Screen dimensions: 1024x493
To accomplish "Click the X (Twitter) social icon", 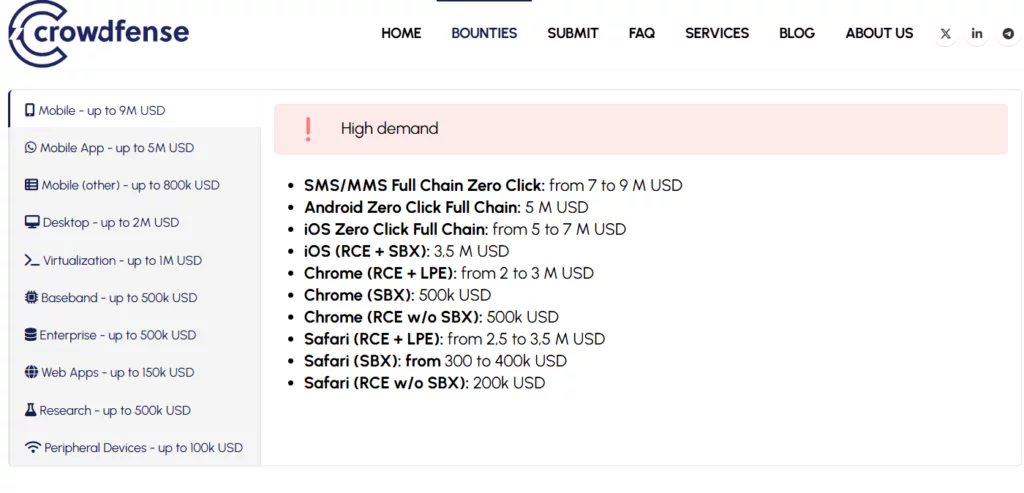I will click(x=946, y=34).
